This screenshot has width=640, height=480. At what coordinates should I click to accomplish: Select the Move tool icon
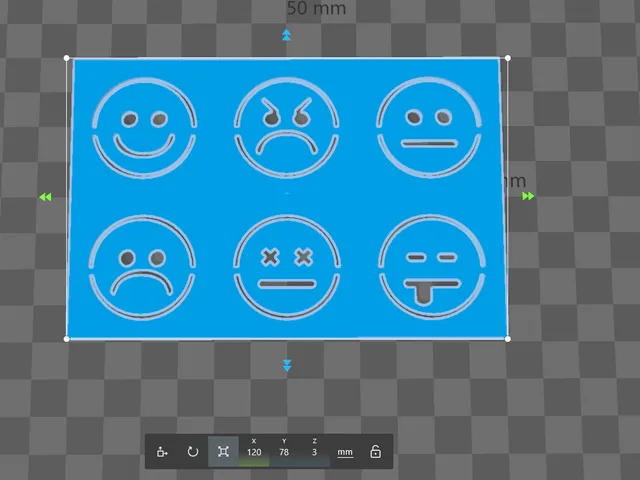pos(162,452)
